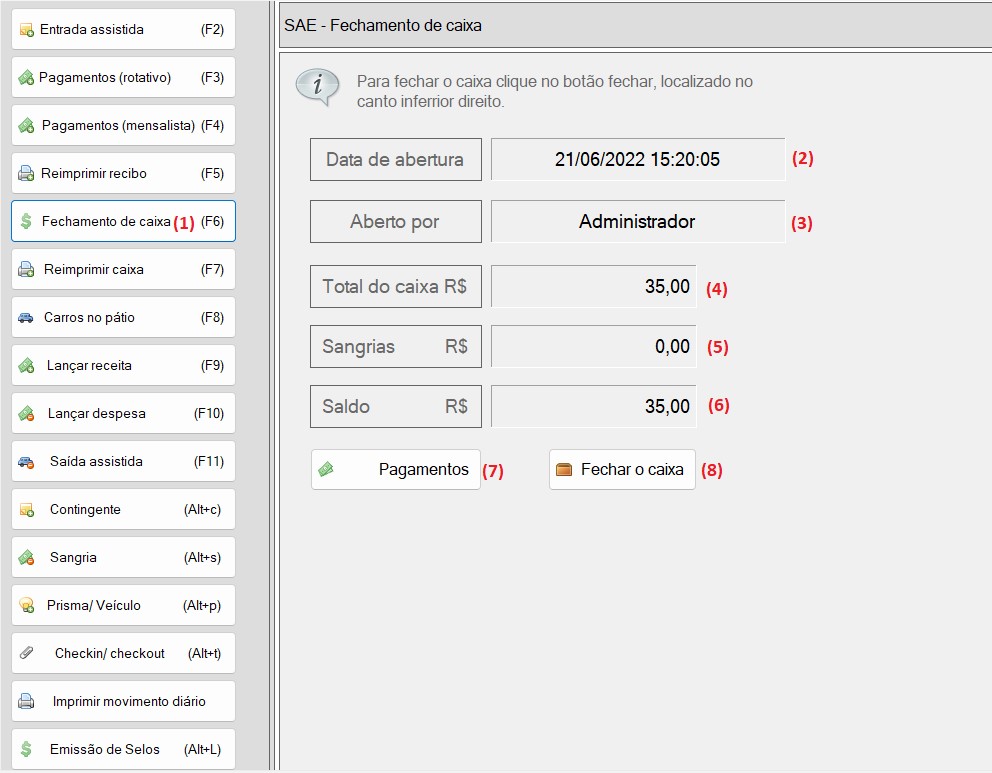Viewport: 992px width, 773px height.
Task: Open Saída assistida (F11)
Action: coord(123,462)
